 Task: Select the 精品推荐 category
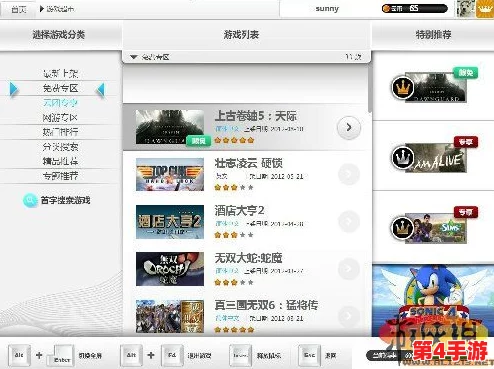[x=60, y=161]
